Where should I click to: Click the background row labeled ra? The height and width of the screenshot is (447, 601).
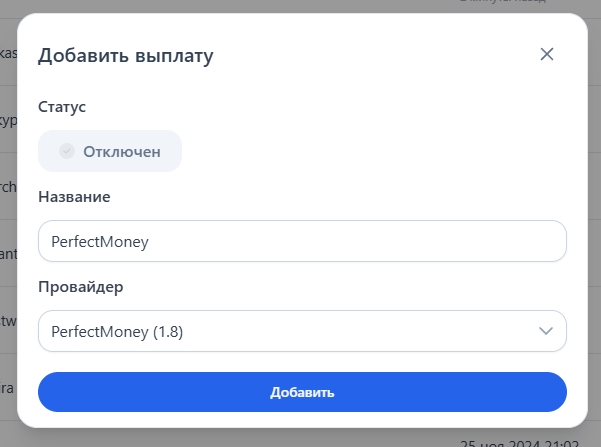[9, 388]
